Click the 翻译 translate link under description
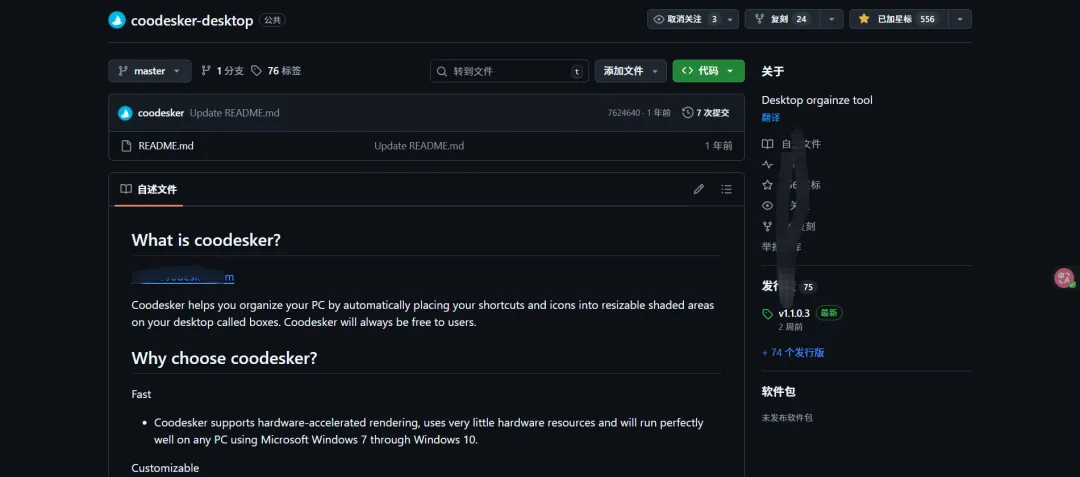This screenshot has height=477, width=1080. click(771, 118)
